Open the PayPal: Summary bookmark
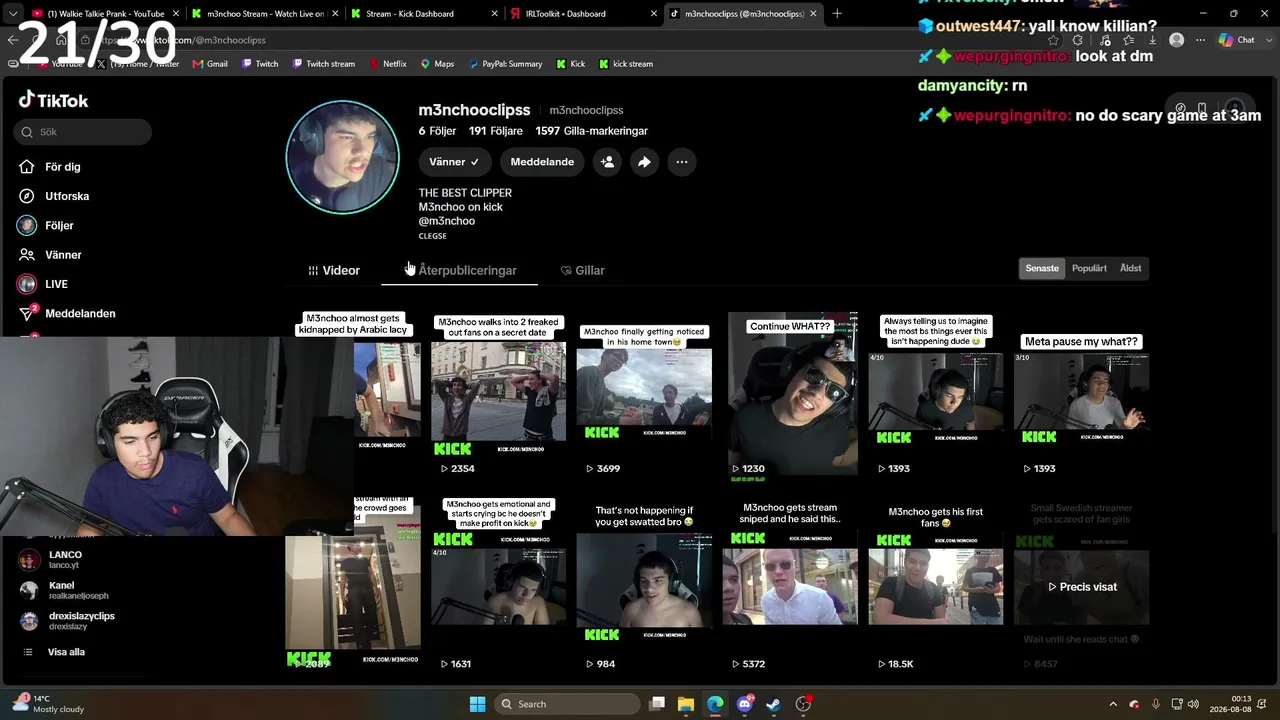Image resolution: width=1280 pixels, height=720 pixels. [505, 64]
